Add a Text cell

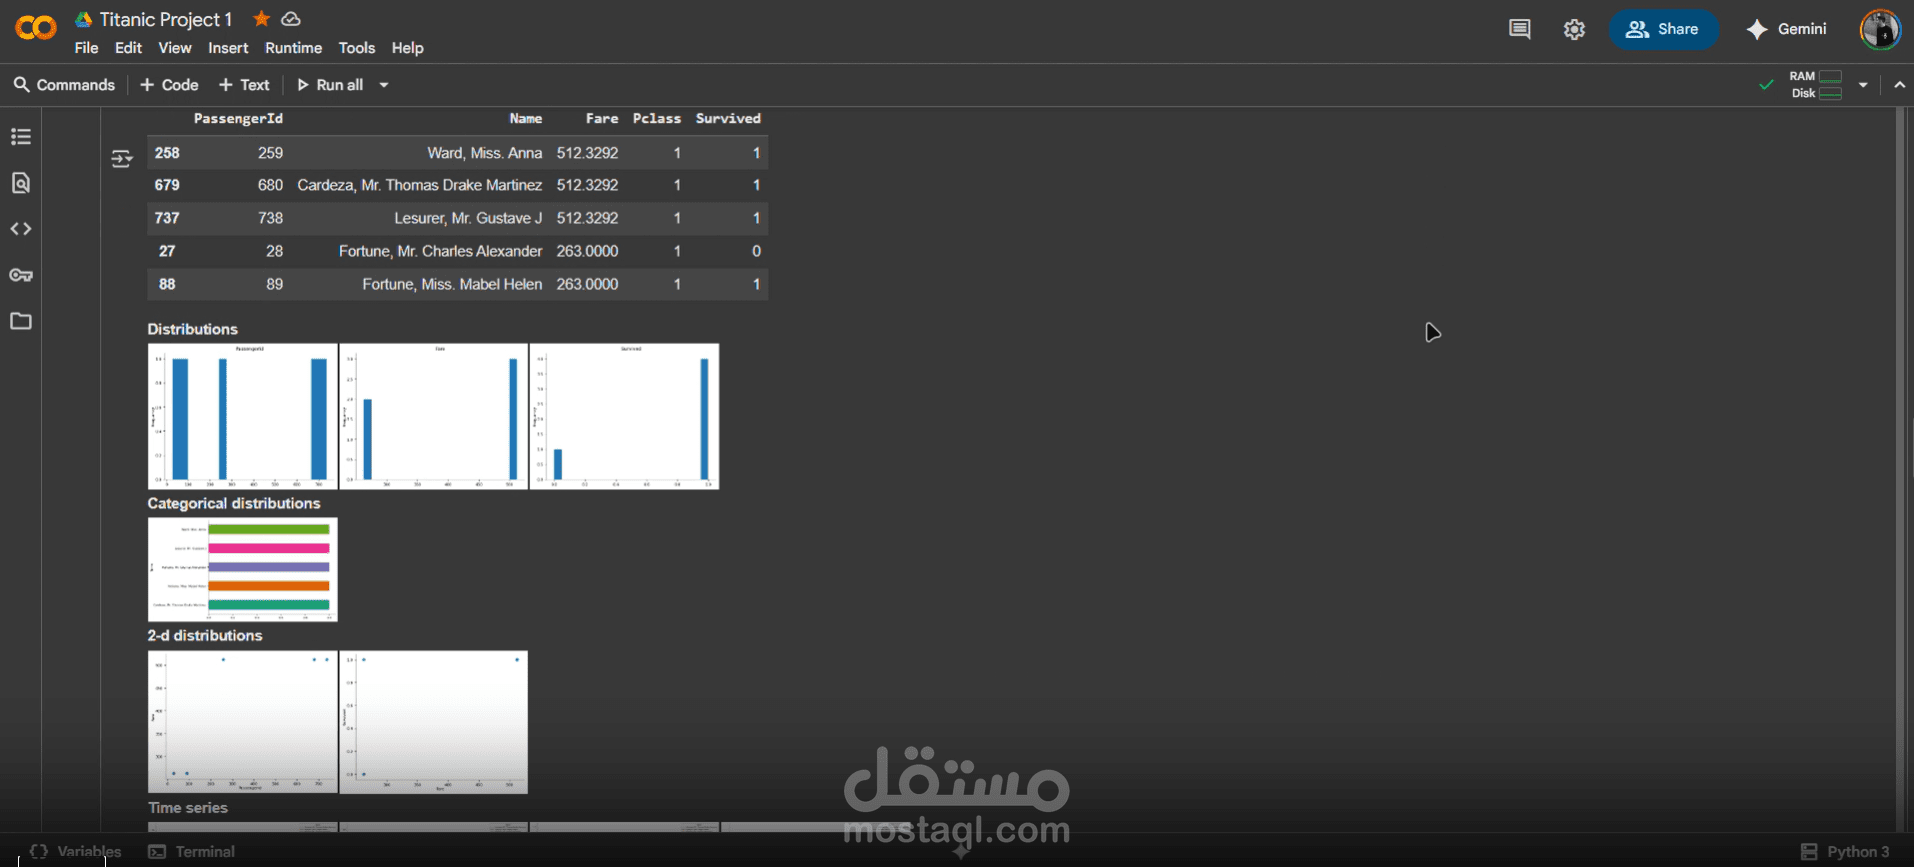pos(244,85)
